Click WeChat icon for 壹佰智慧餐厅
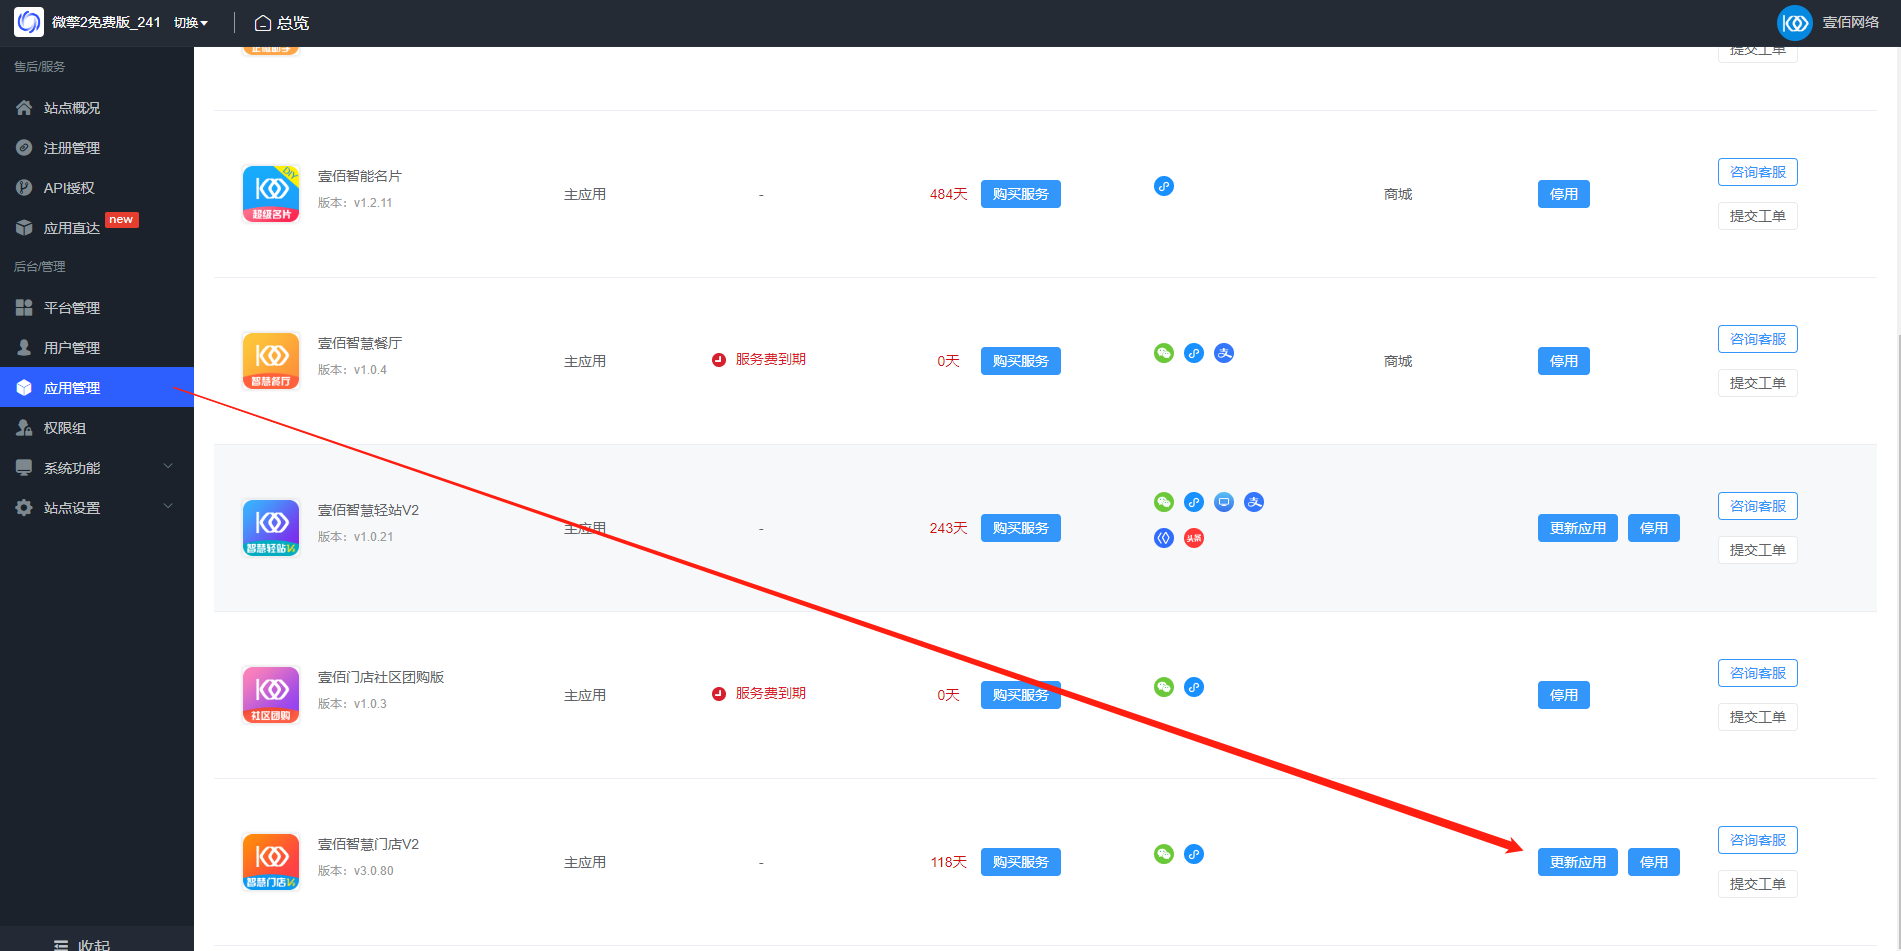The height and width of the screenshot is (951, 1901). [1163, 353]
